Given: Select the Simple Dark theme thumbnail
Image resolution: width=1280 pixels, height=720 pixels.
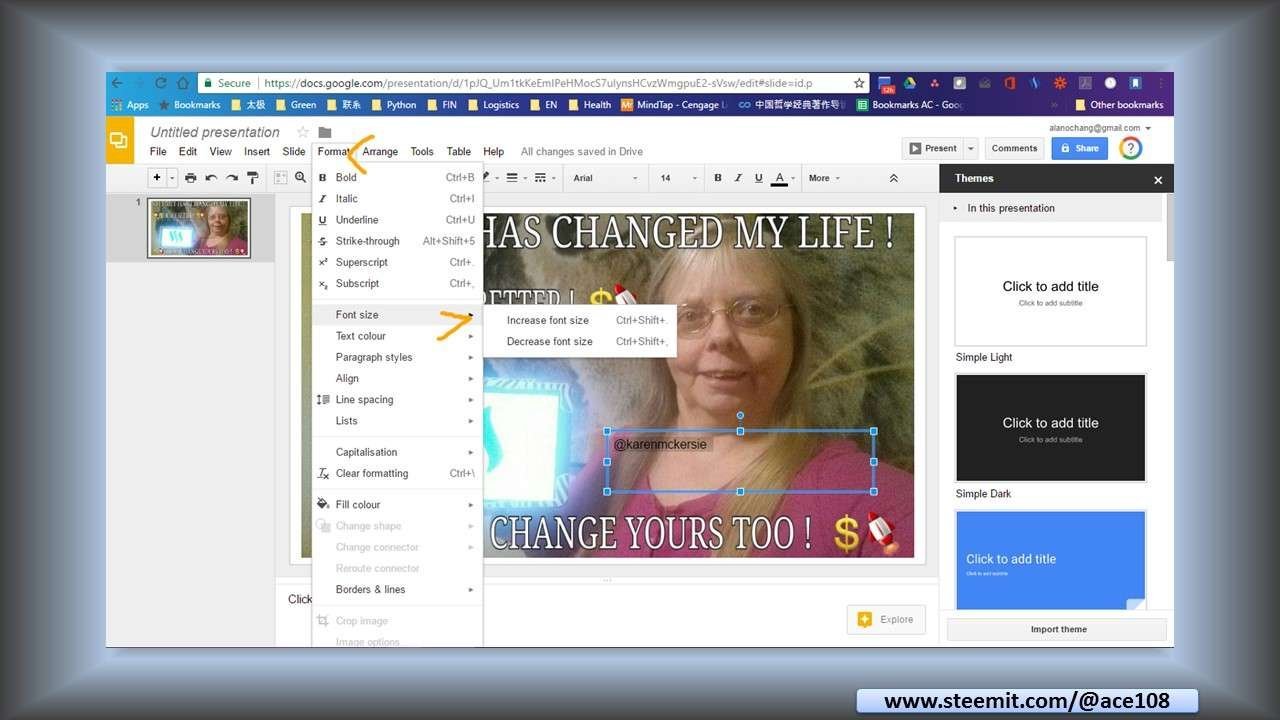Looking at the screenshot, I should 1050,428.
